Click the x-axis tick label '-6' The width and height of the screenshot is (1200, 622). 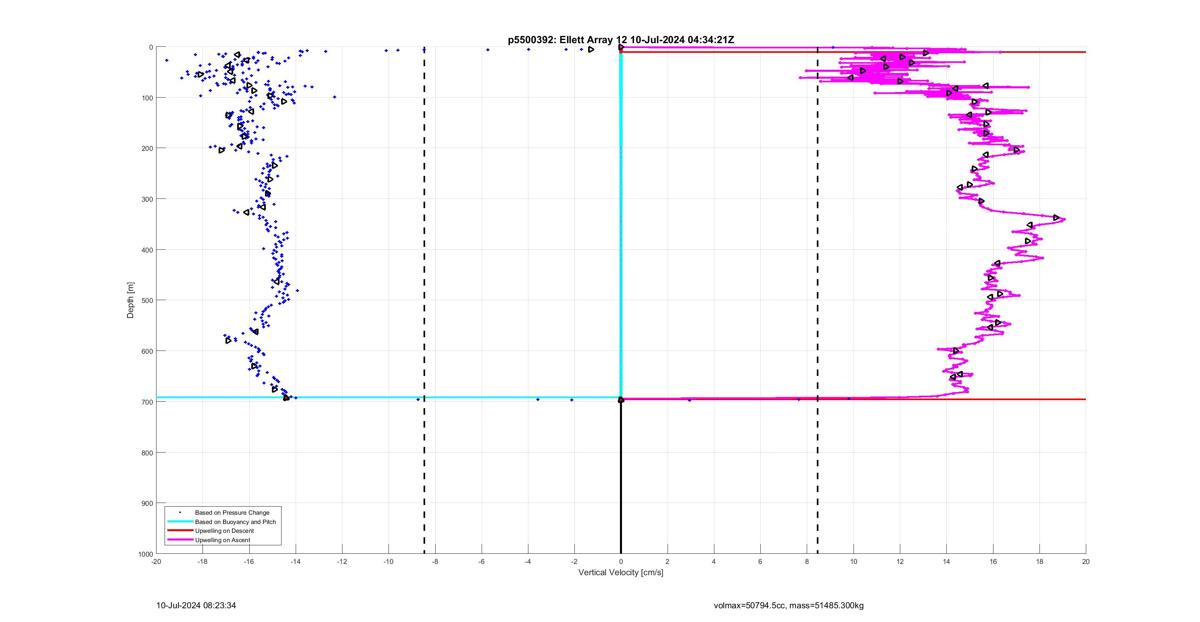(481, 561)
